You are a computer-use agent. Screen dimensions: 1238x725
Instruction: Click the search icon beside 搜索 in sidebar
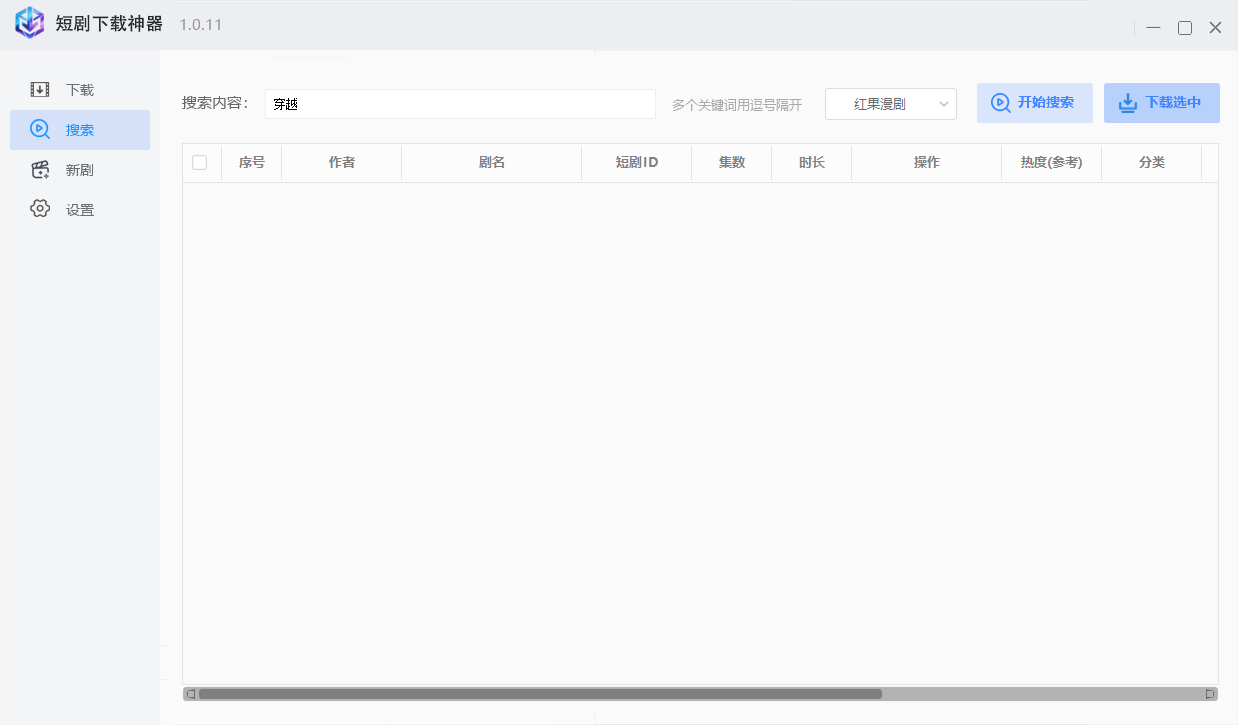click(40, 129)
